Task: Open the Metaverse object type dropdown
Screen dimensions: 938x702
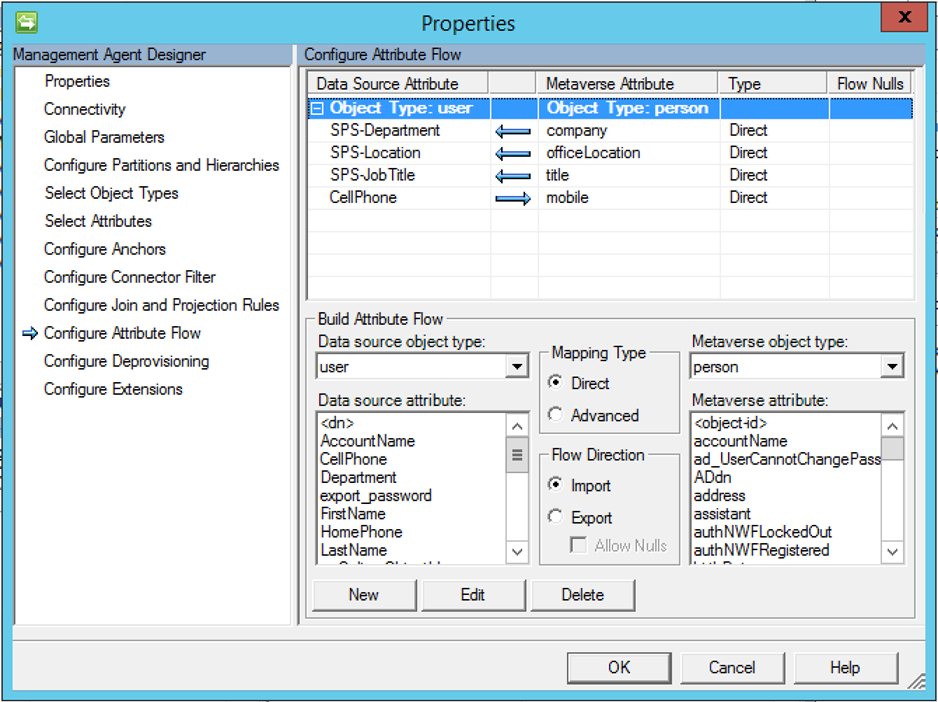Action: [892, 367]
